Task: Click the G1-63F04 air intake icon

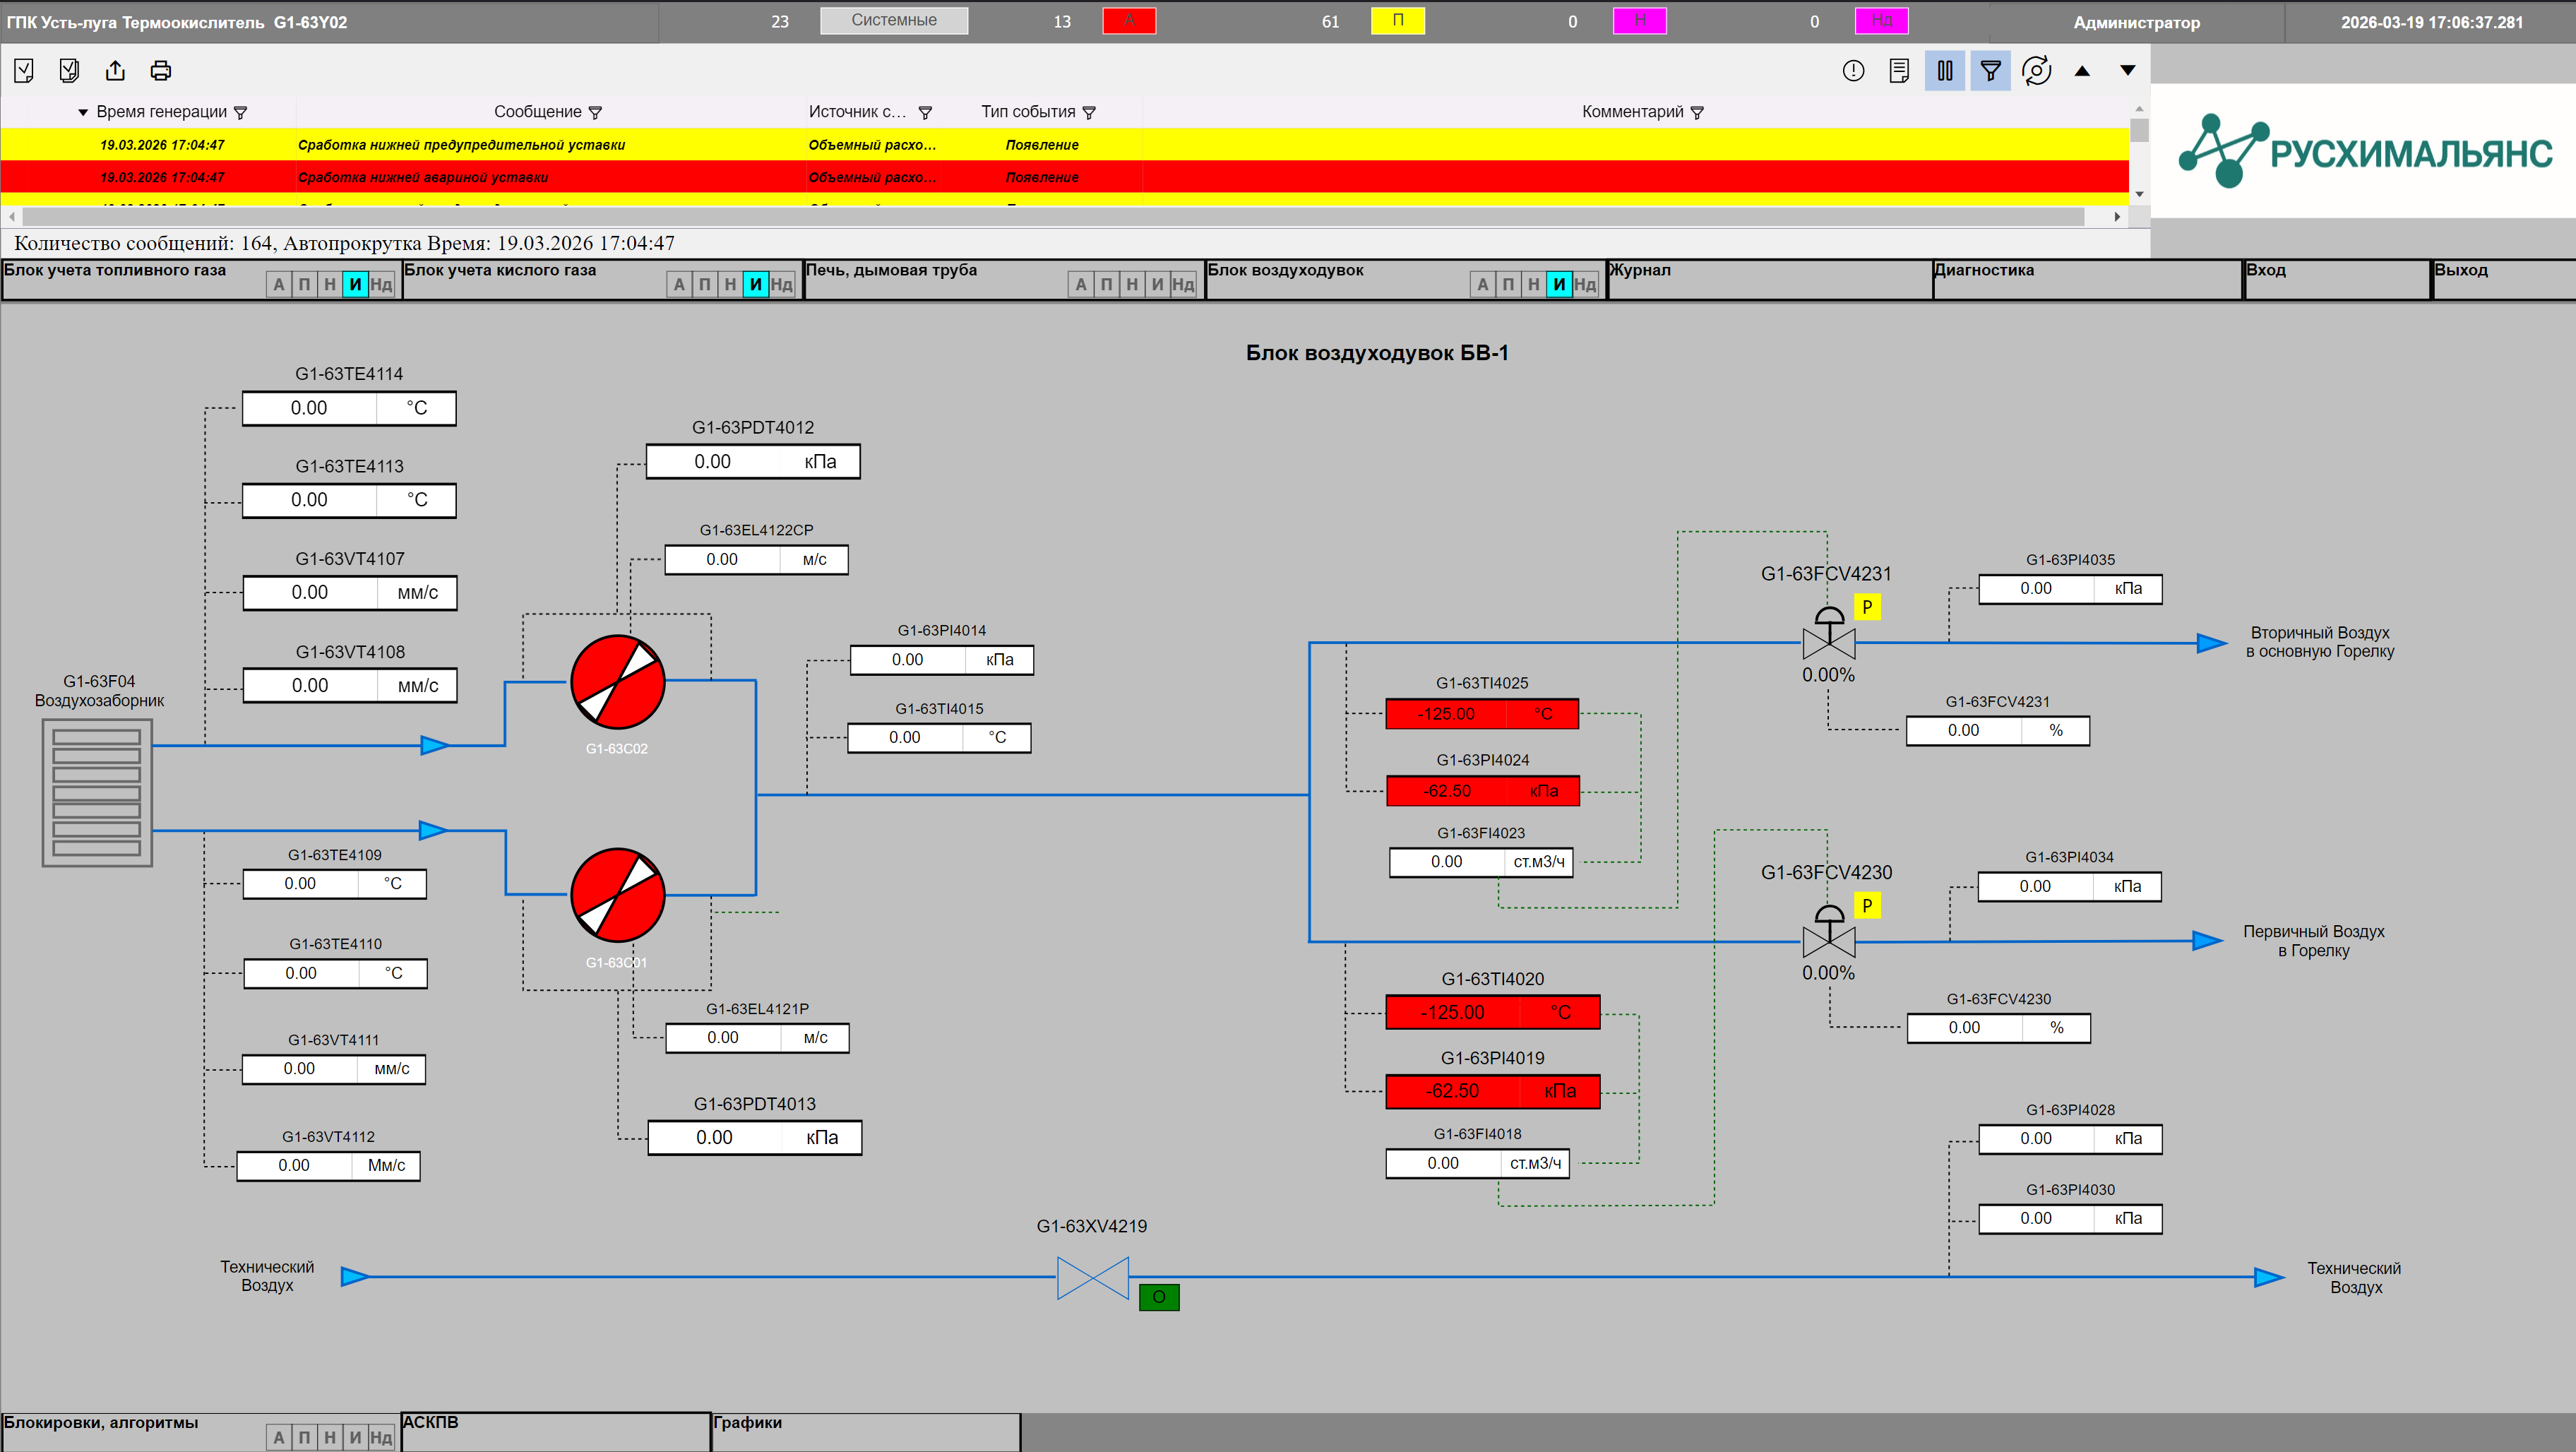Action: point(97,793)
